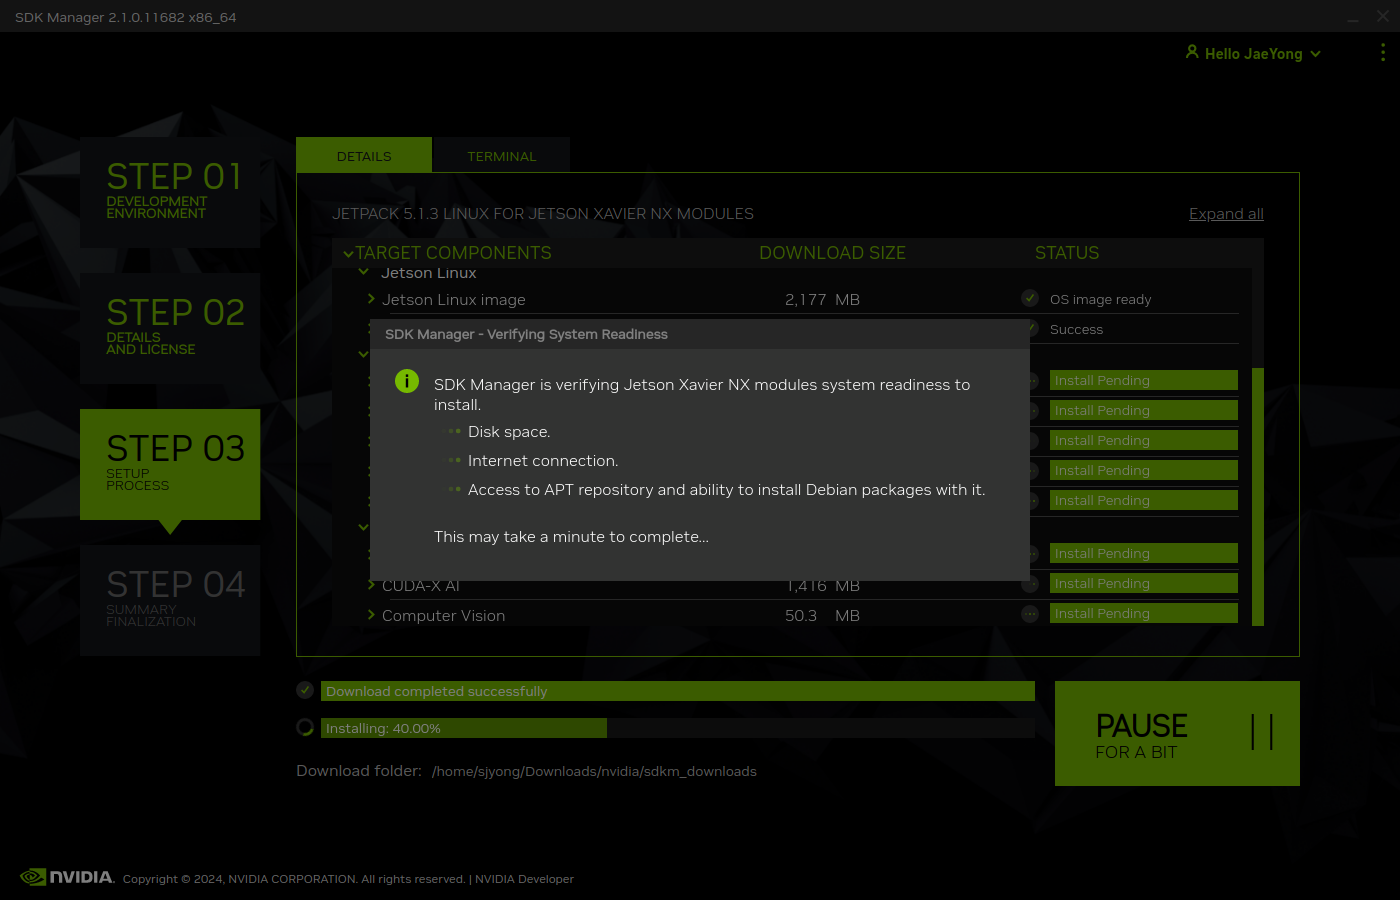Select STEP 04 Summary Finalization
Viewport: 1400px width, 900px height.
point(170,600)
